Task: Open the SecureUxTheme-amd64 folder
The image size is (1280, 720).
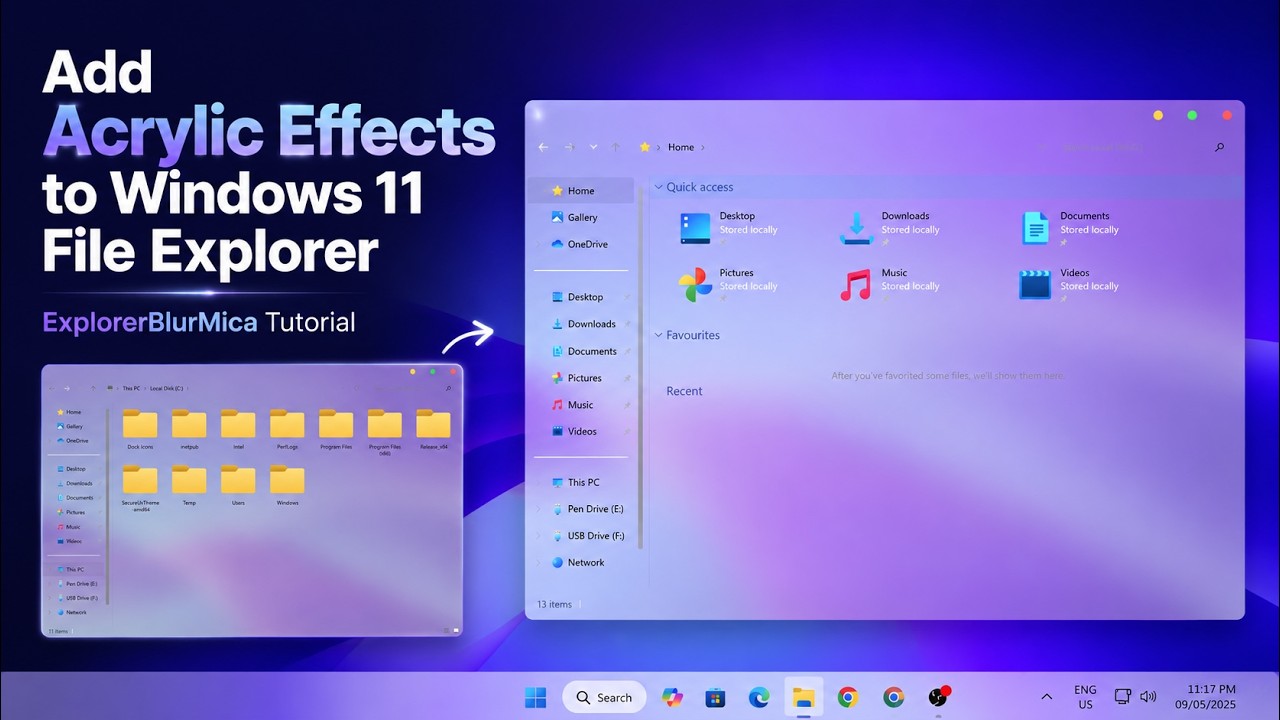Action: coord(140,489)
